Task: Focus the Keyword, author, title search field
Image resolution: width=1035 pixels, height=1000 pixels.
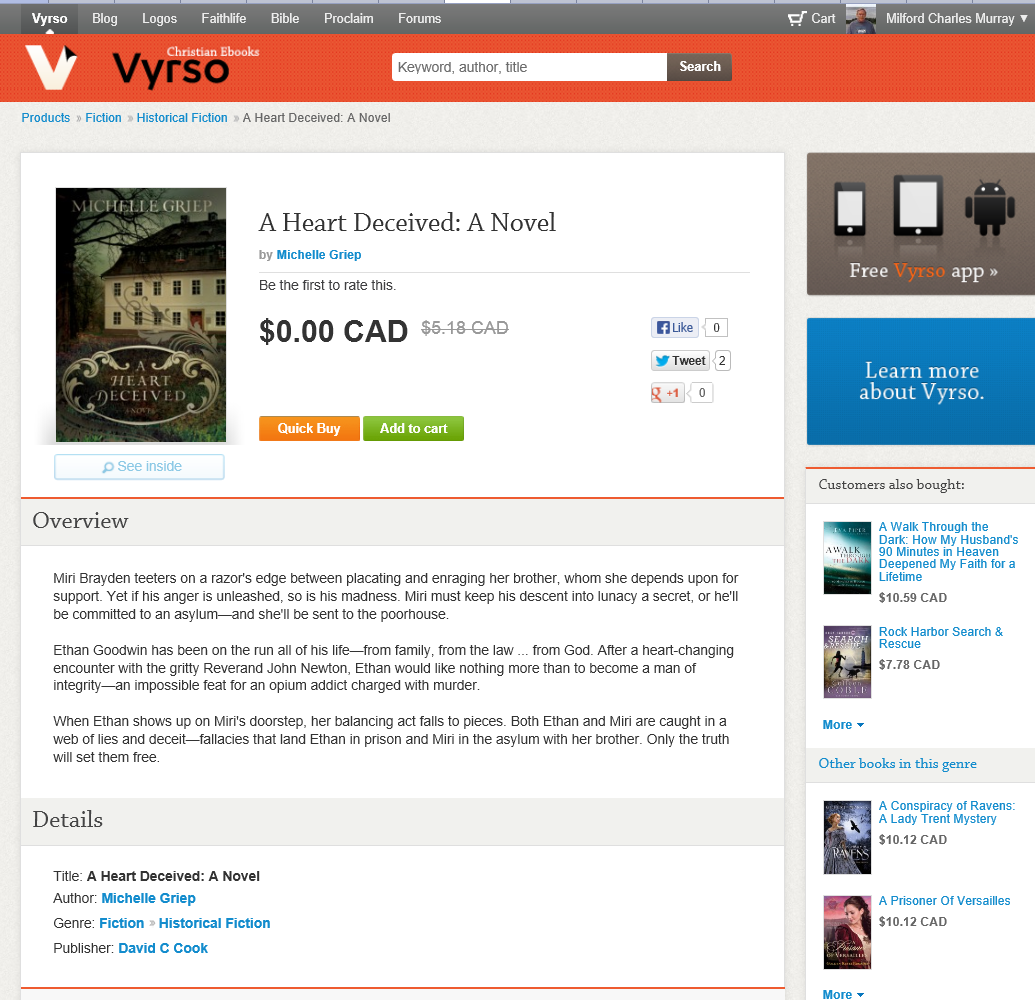Action: [529, 67]
